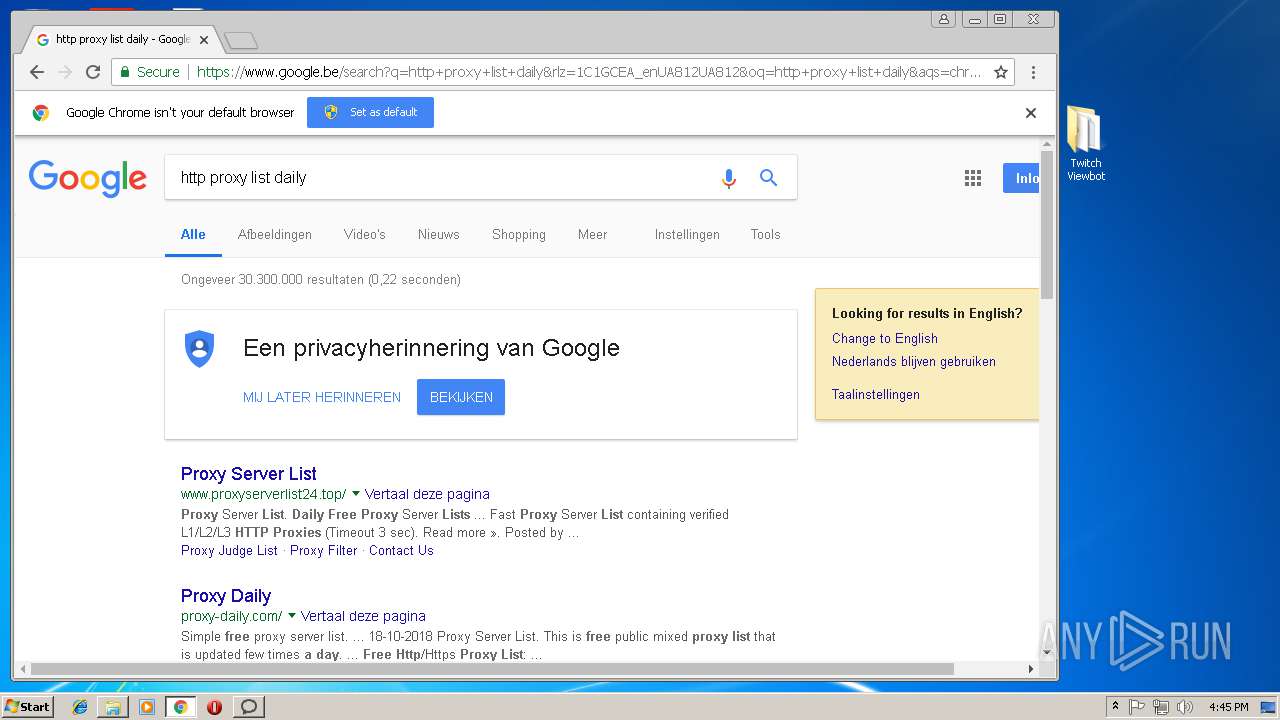Start voice search with microphone icon

pos(729,178)
